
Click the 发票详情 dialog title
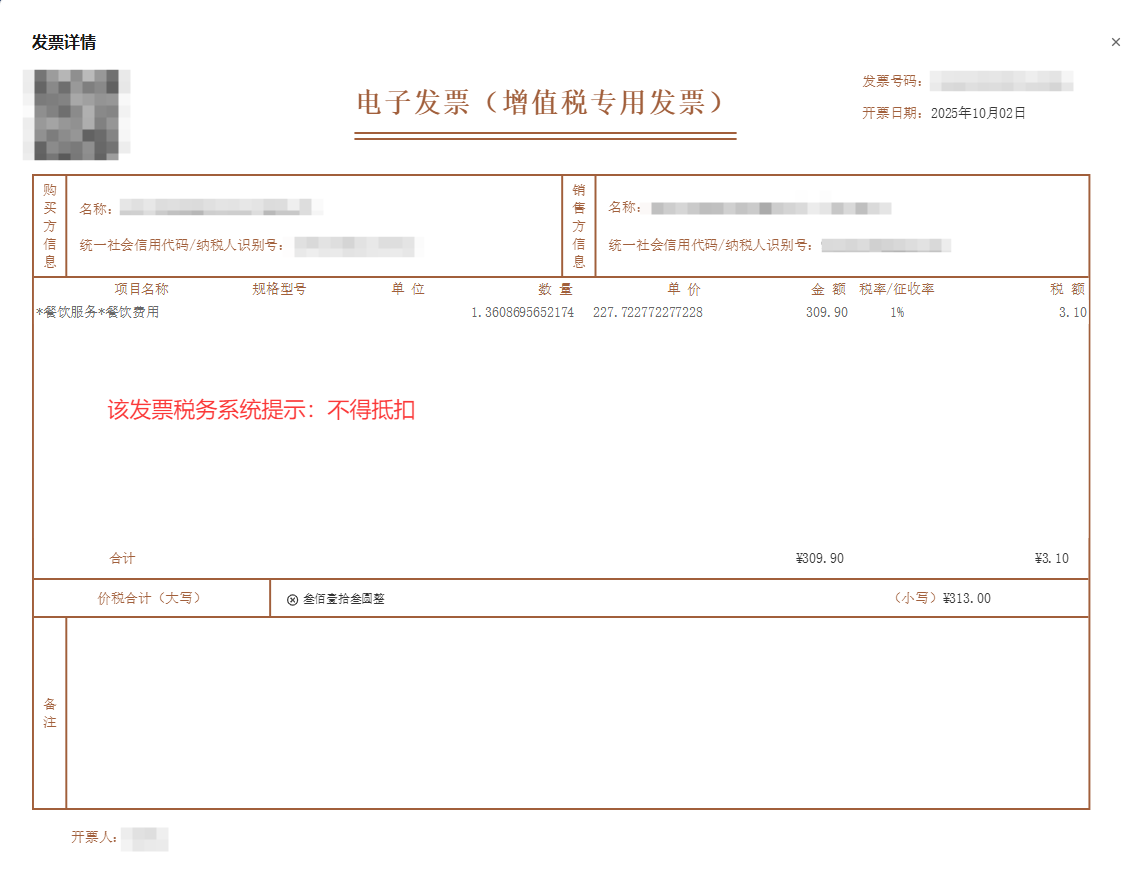[x=64, y=42]
